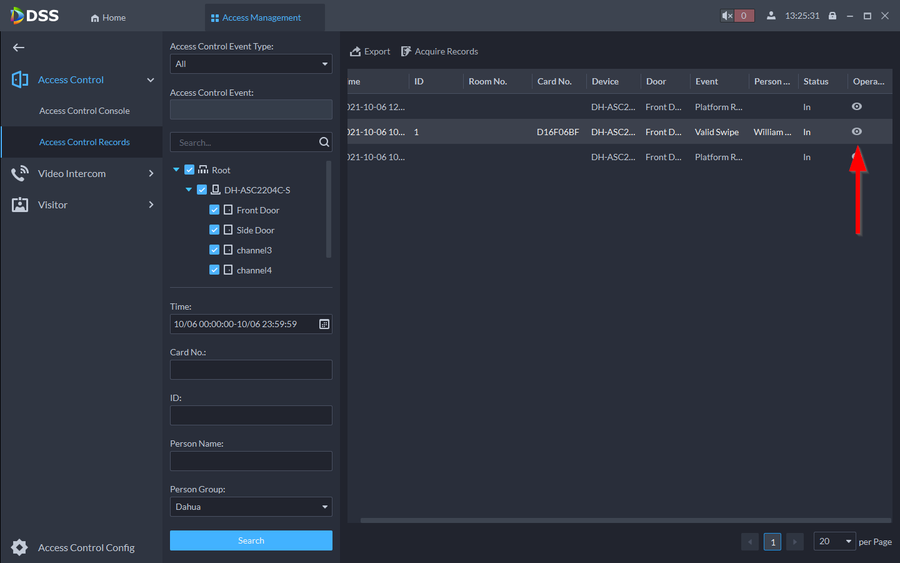Uncheck the channel4 checkbox
The height and width of the screenshot is (563, 900).
pyautogui.click(x=215, y=270)
